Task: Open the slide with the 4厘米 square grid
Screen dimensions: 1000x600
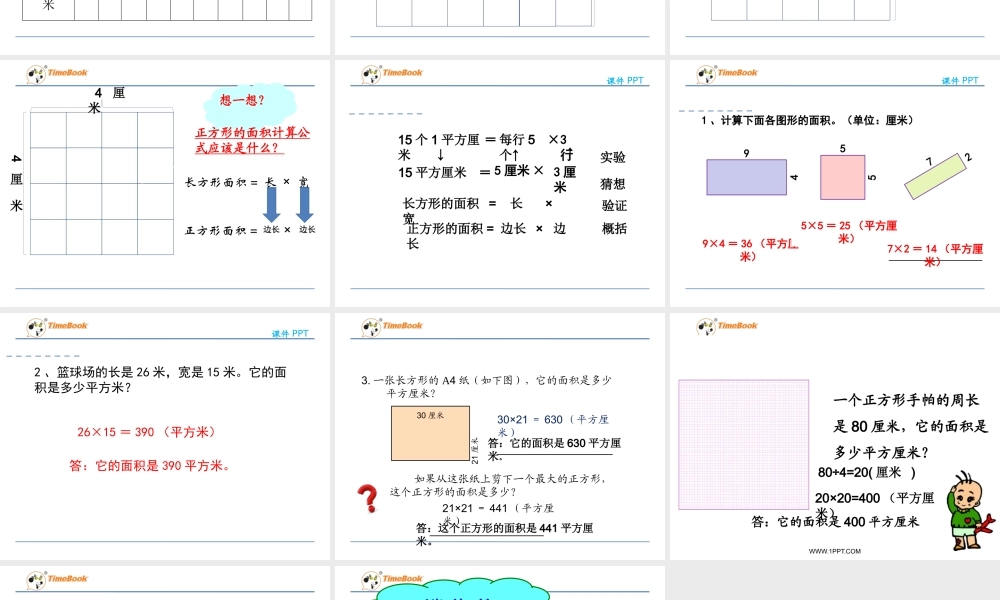Action: [165, 183]
